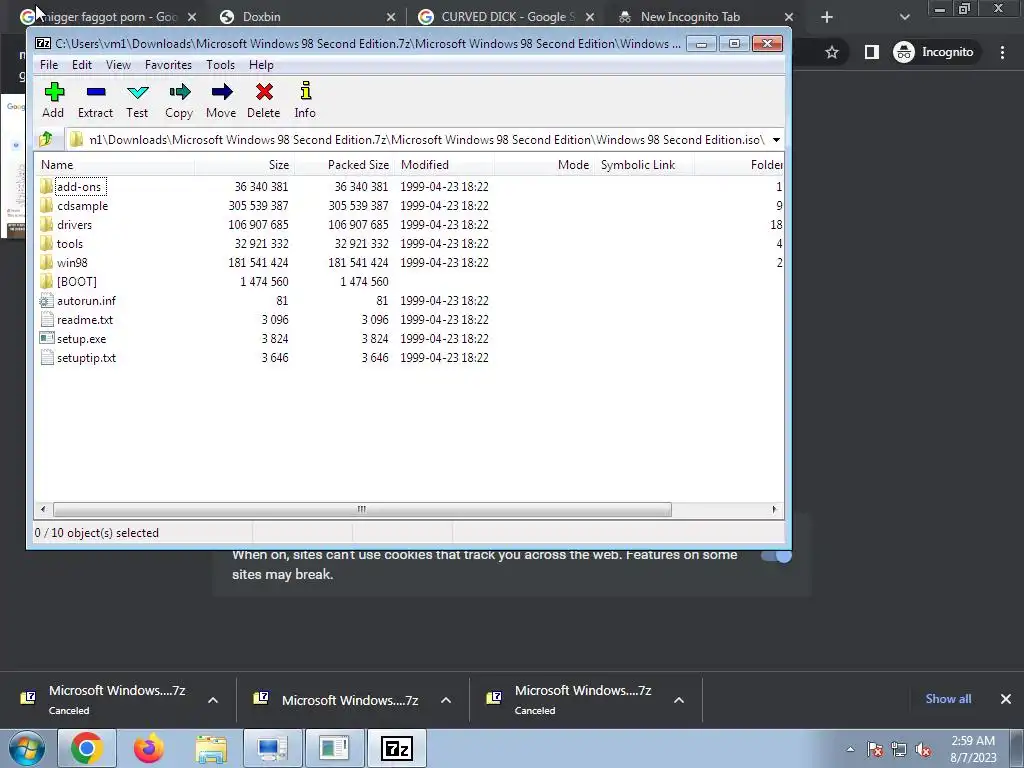Toggle the third-party cookies switch
This screenshot has height=768, width=1024.
pyautogui.click(x=776, y=556)
